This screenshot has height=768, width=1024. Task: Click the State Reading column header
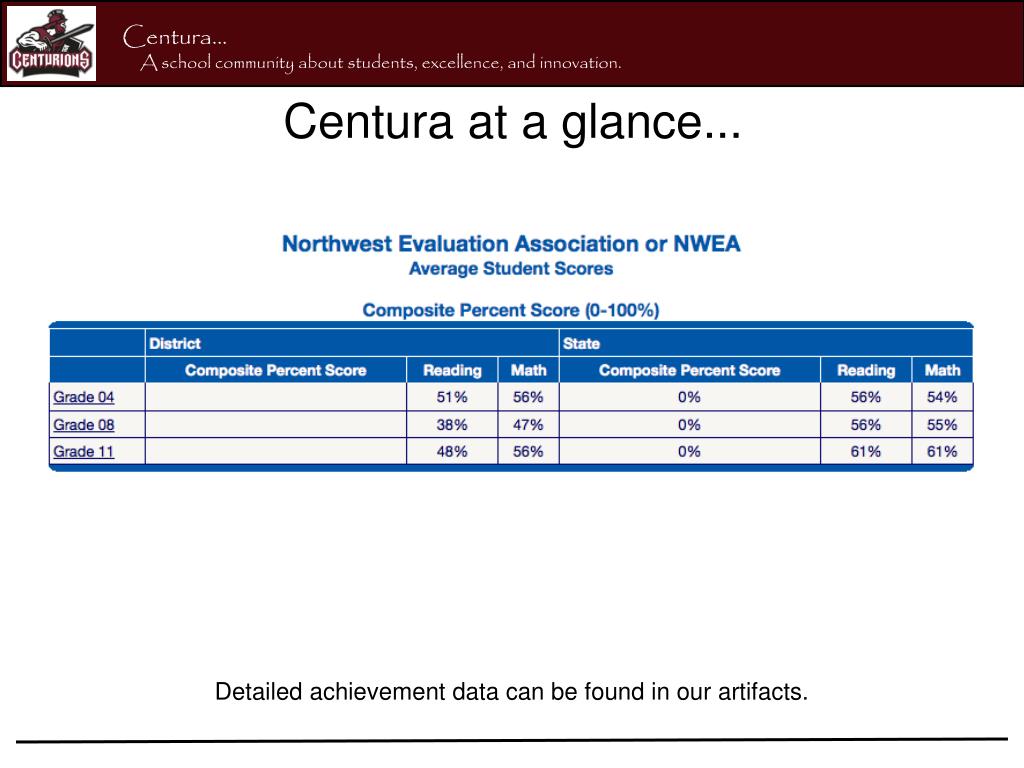(x=866, y=370)
